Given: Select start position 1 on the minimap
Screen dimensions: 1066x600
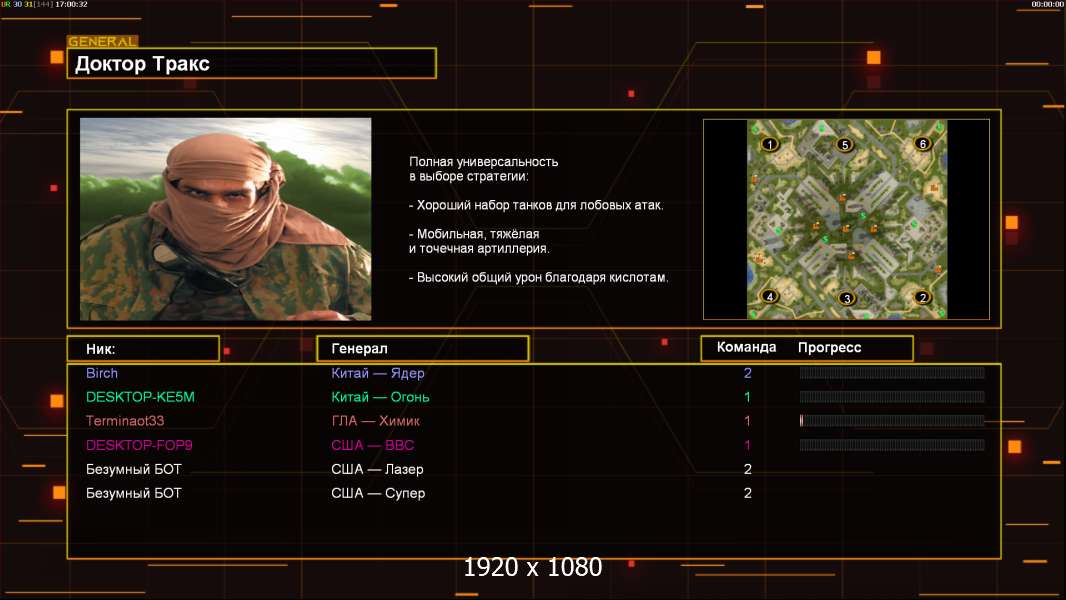Looking at the screenshot, I should click(770, 144).
